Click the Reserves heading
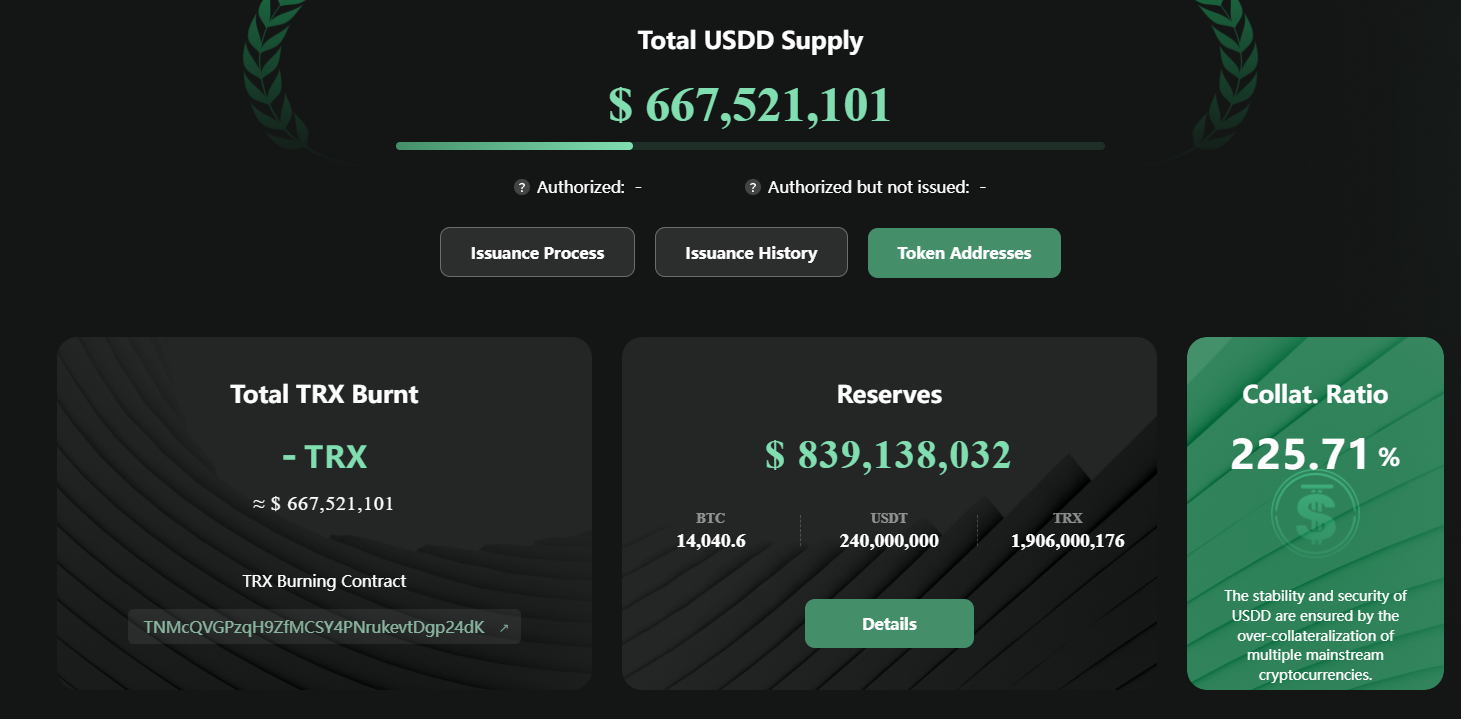Screen dimensions: 1461x719 tap(889, 394)
